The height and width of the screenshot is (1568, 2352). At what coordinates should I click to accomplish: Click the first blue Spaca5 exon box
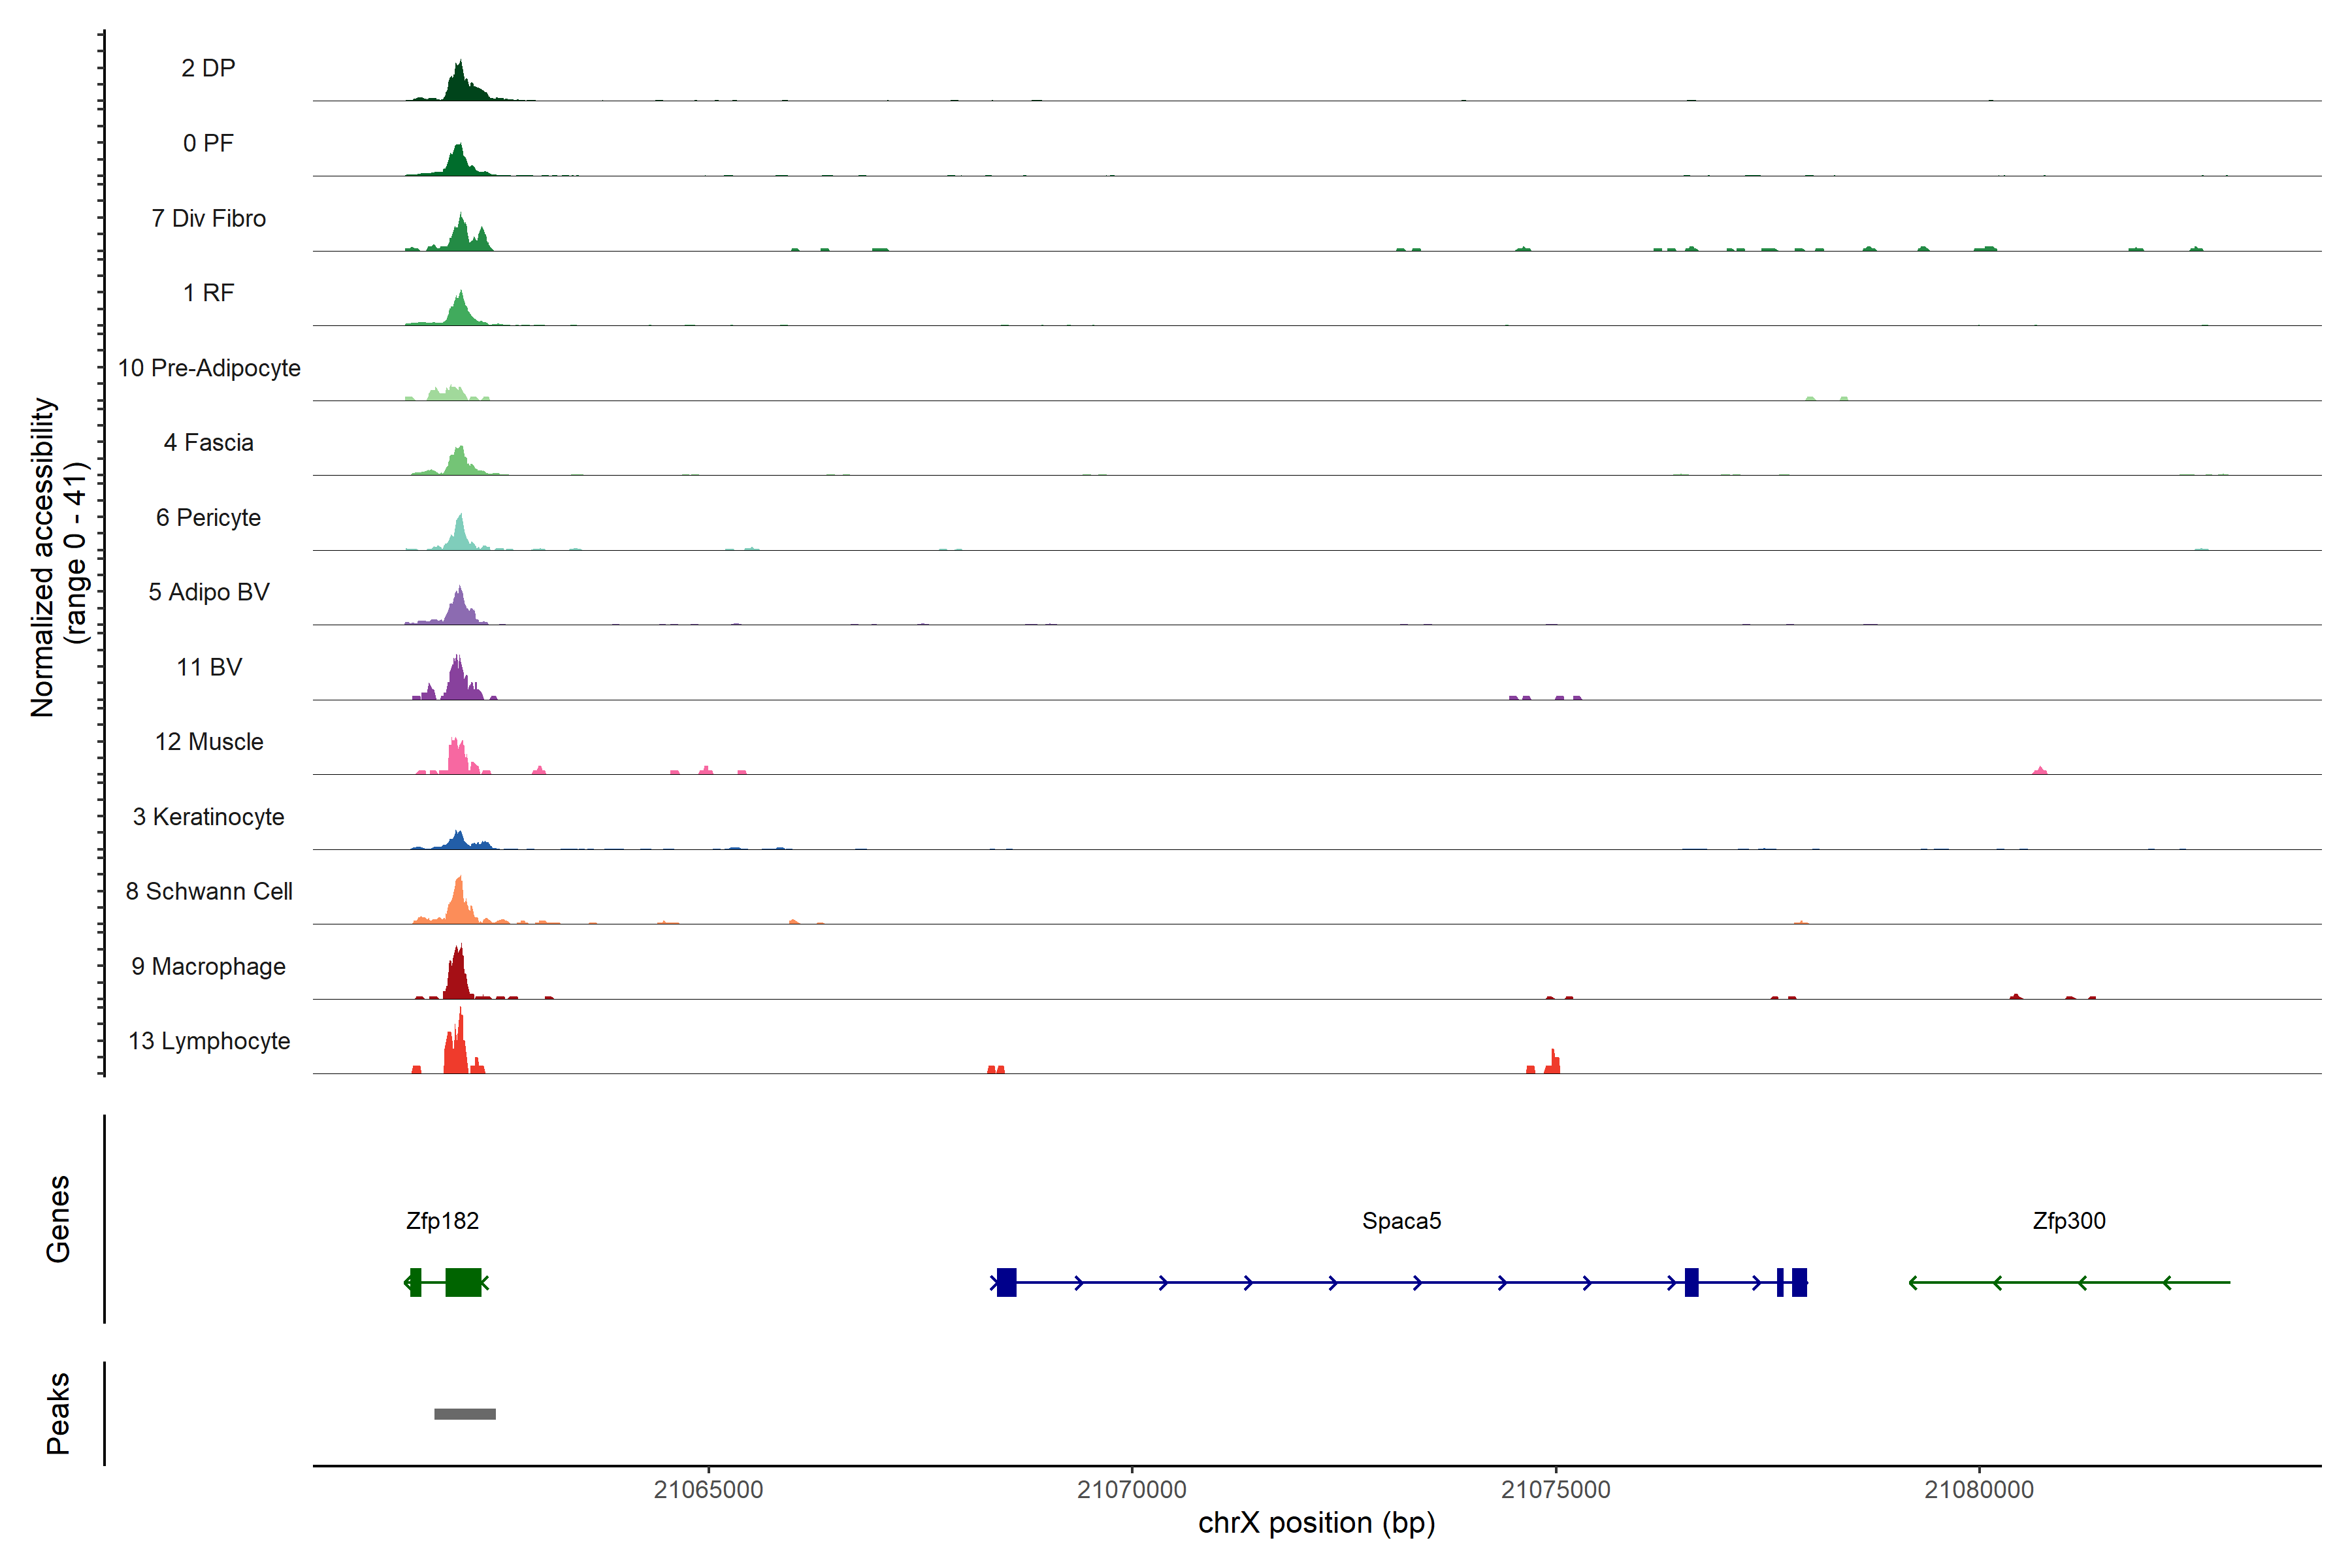pos(1006,1282)
